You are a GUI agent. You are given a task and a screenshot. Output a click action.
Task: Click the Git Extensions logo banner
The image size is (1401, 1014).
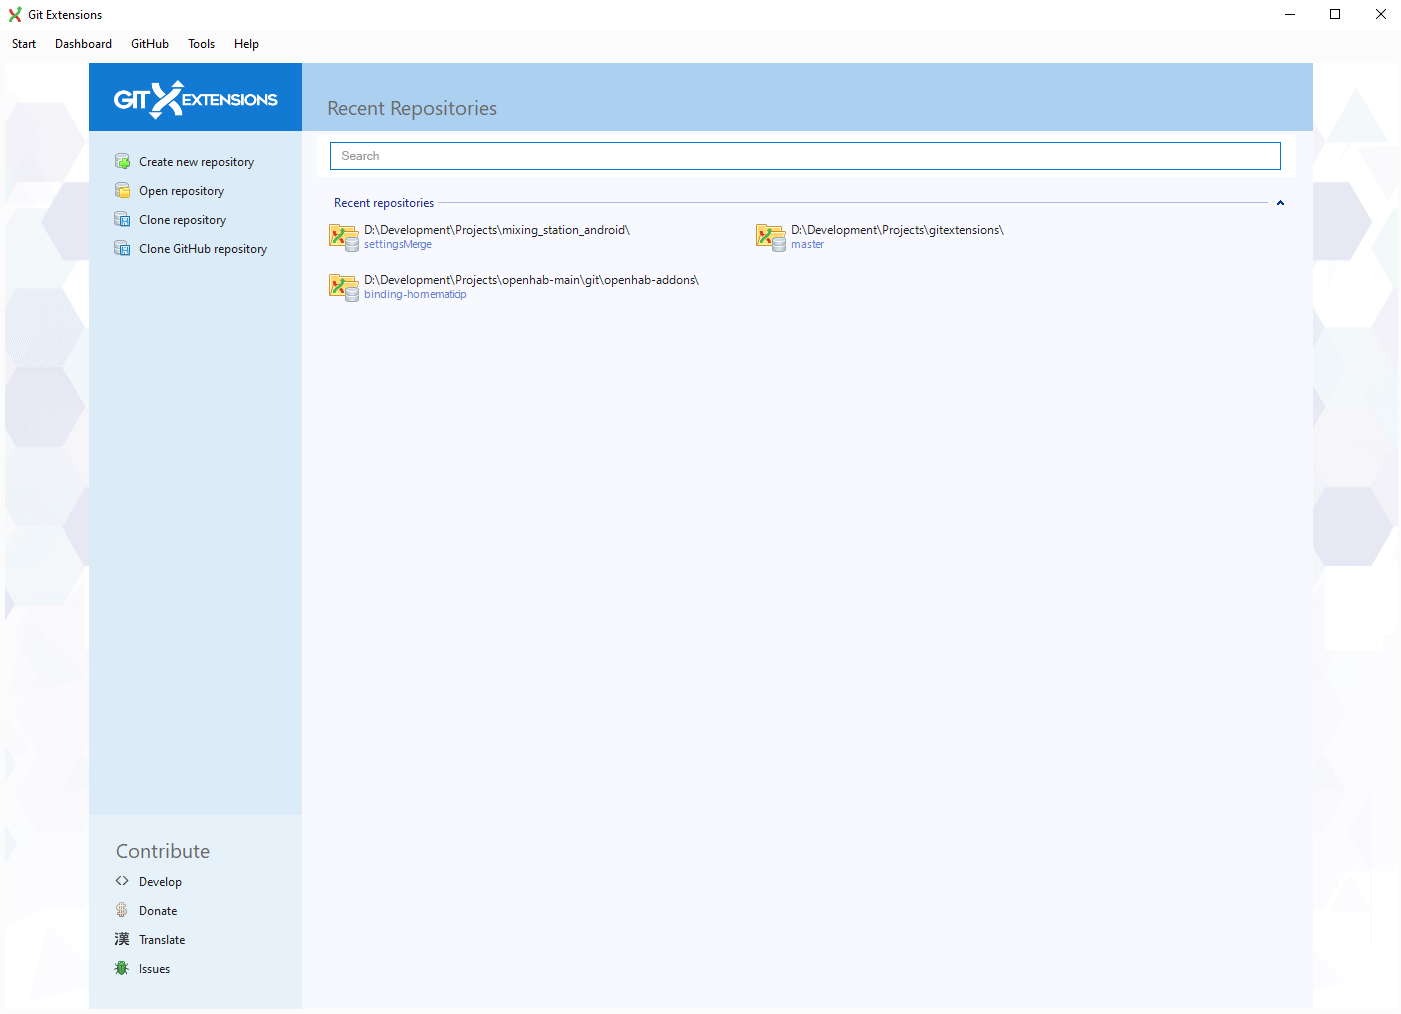click(195, 97)
